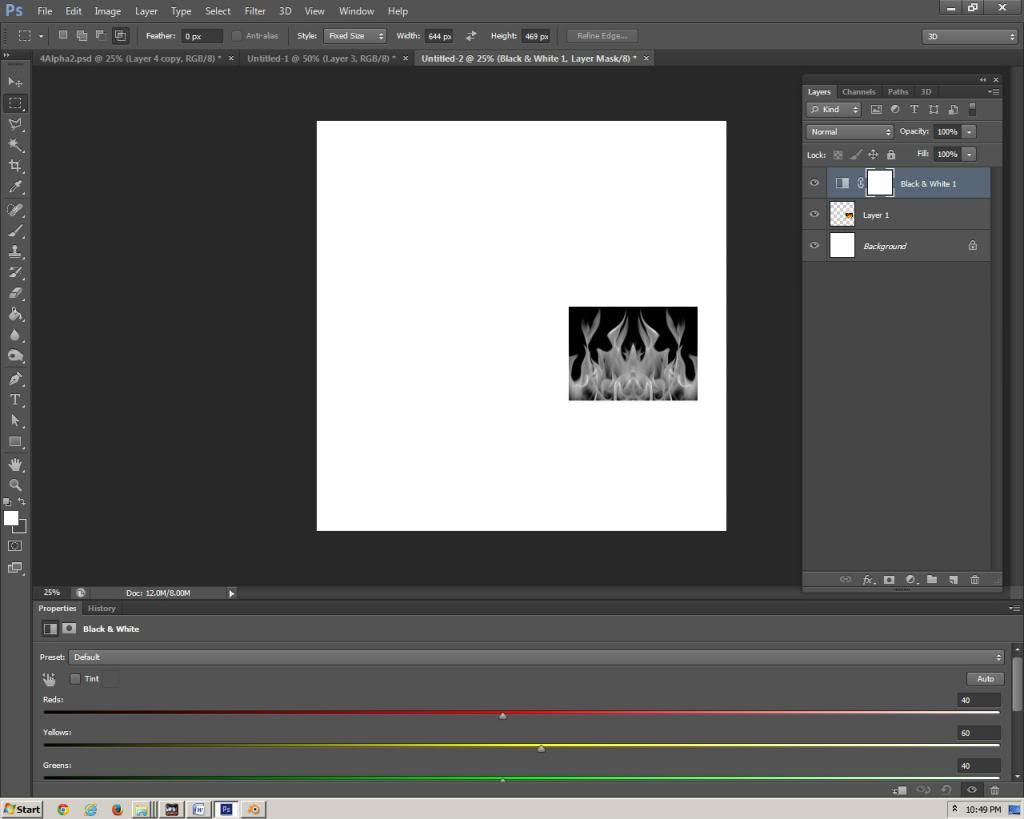1024x819 pixels.
Task: Enable the Tint checkbox
Action: pyautogui.click(x=75, y=679)
